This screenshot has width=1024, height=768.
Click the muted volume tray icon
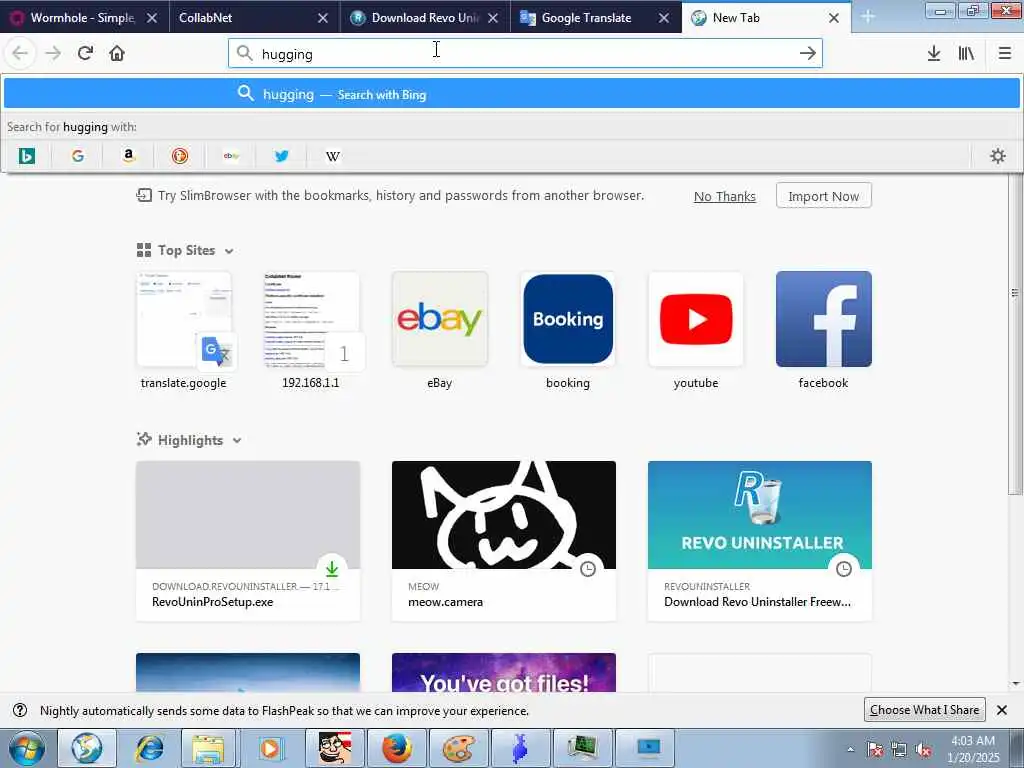(923, 750)
